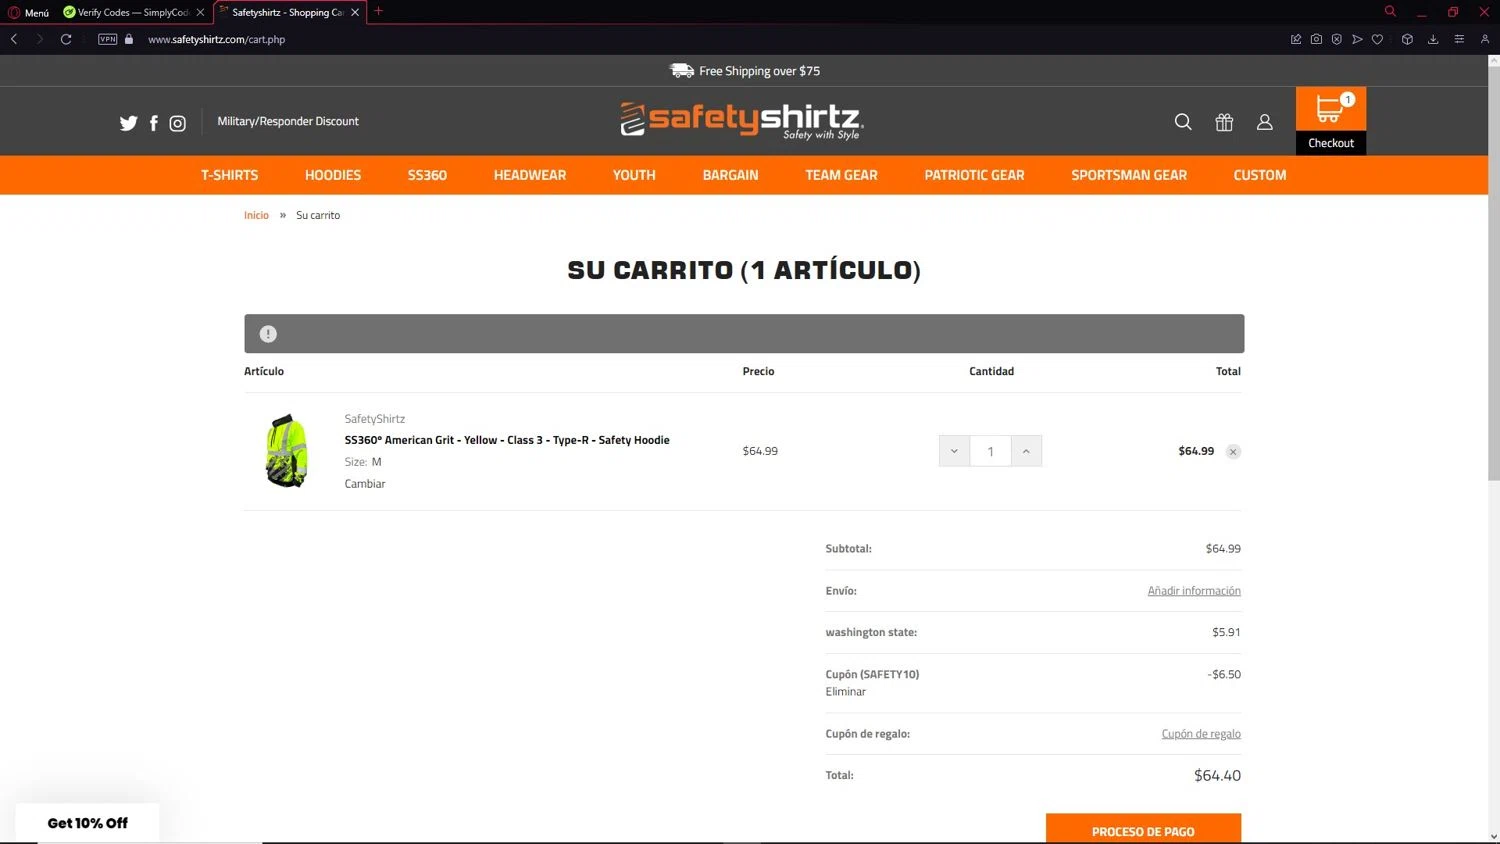
Task: Take a snapshot with the camera icon
Action: click(1316, 39)
